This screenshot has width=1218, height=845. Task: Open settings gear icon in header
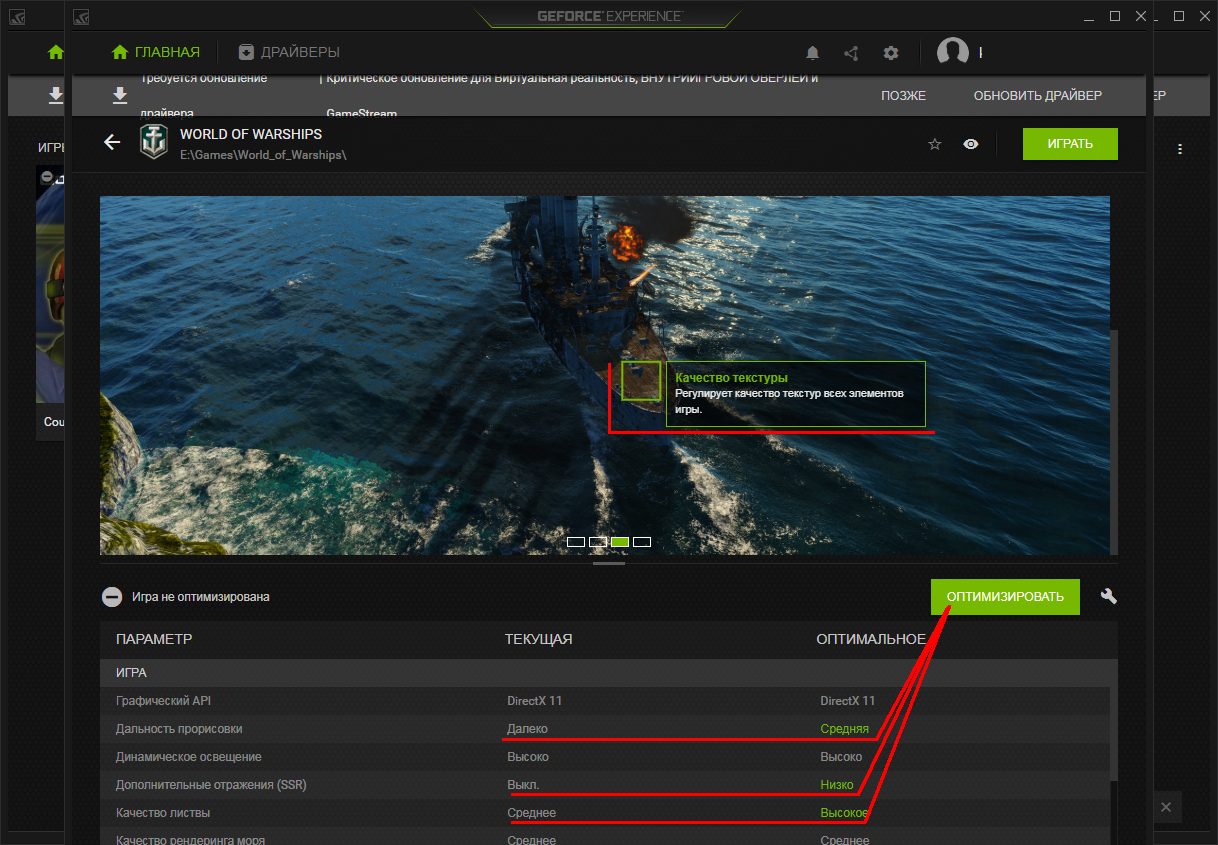pos(890,53)
